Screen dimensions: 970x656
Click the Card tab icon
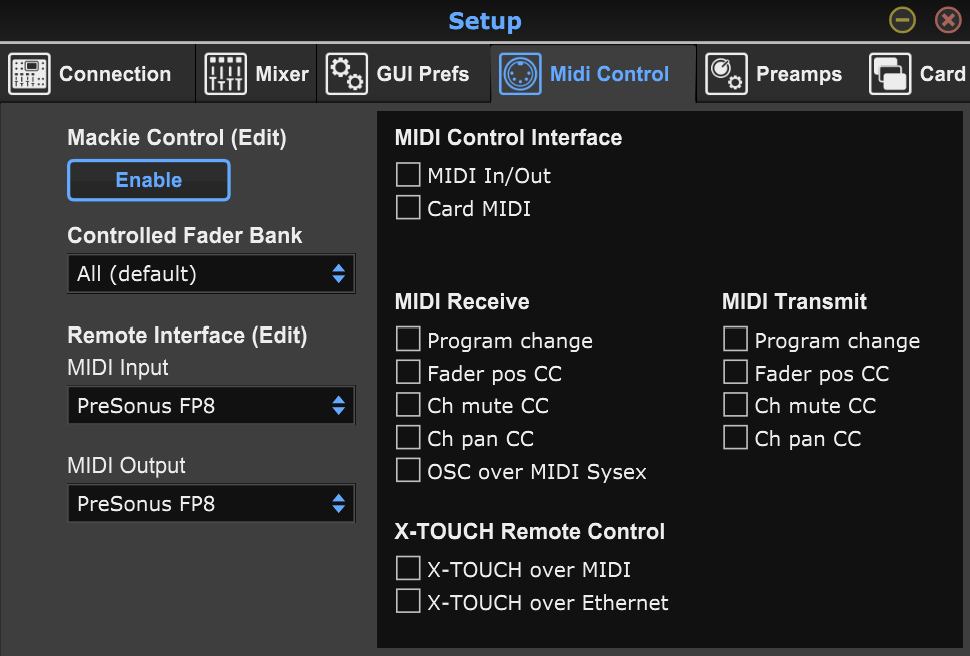pyautogui.click(x=890, y=74)
